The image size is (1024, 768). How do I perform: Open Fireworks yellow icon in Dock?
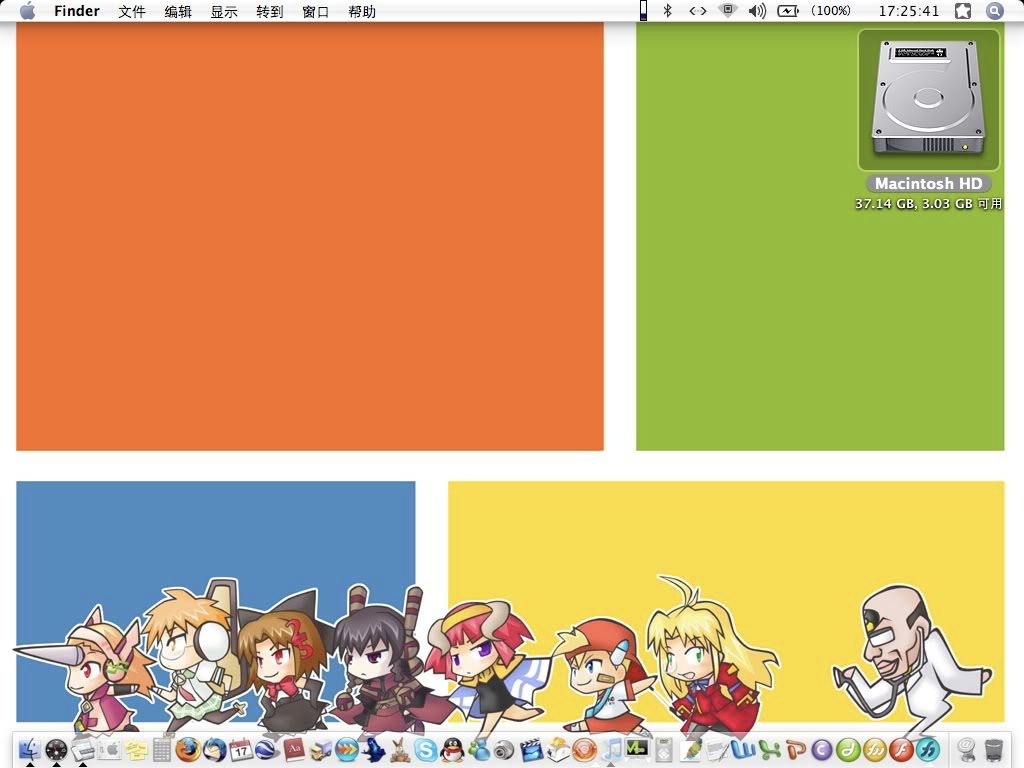pos(875,749)
